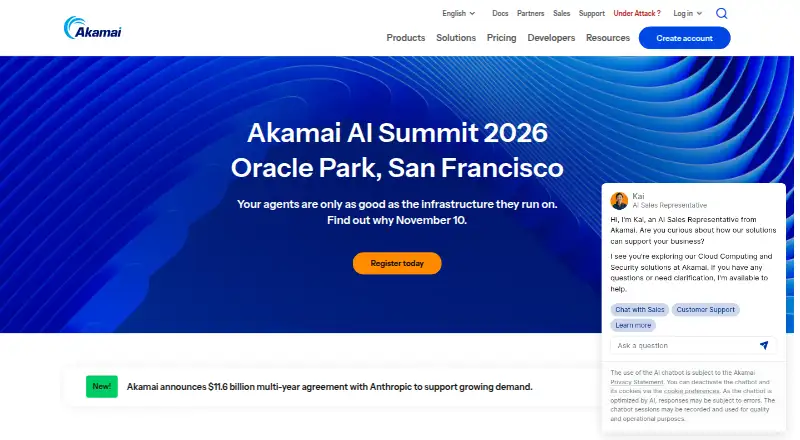Open the search magnifier icon
Screen dimensions: 800x440
pyautogui.click(x=721, y=13)
